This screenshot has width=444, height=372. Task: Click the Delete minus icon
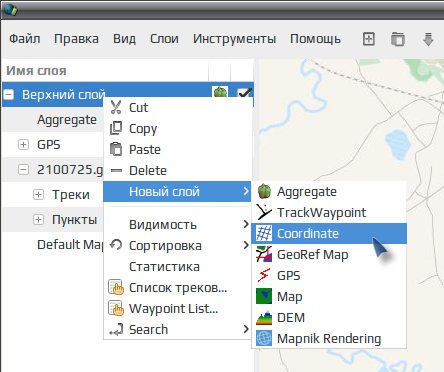tap(116, 170)
